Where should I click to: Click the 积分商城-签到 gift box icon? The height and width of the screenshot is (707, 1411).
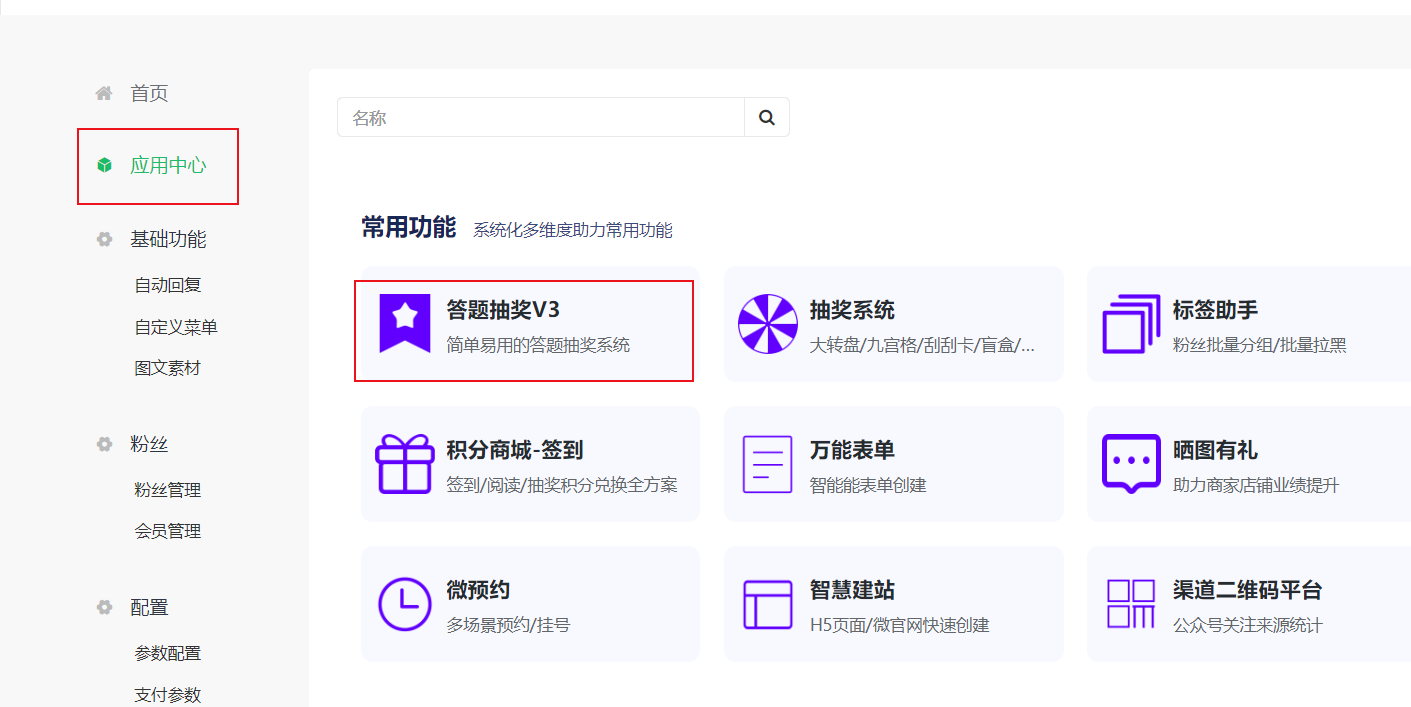(x=404, y=463)
